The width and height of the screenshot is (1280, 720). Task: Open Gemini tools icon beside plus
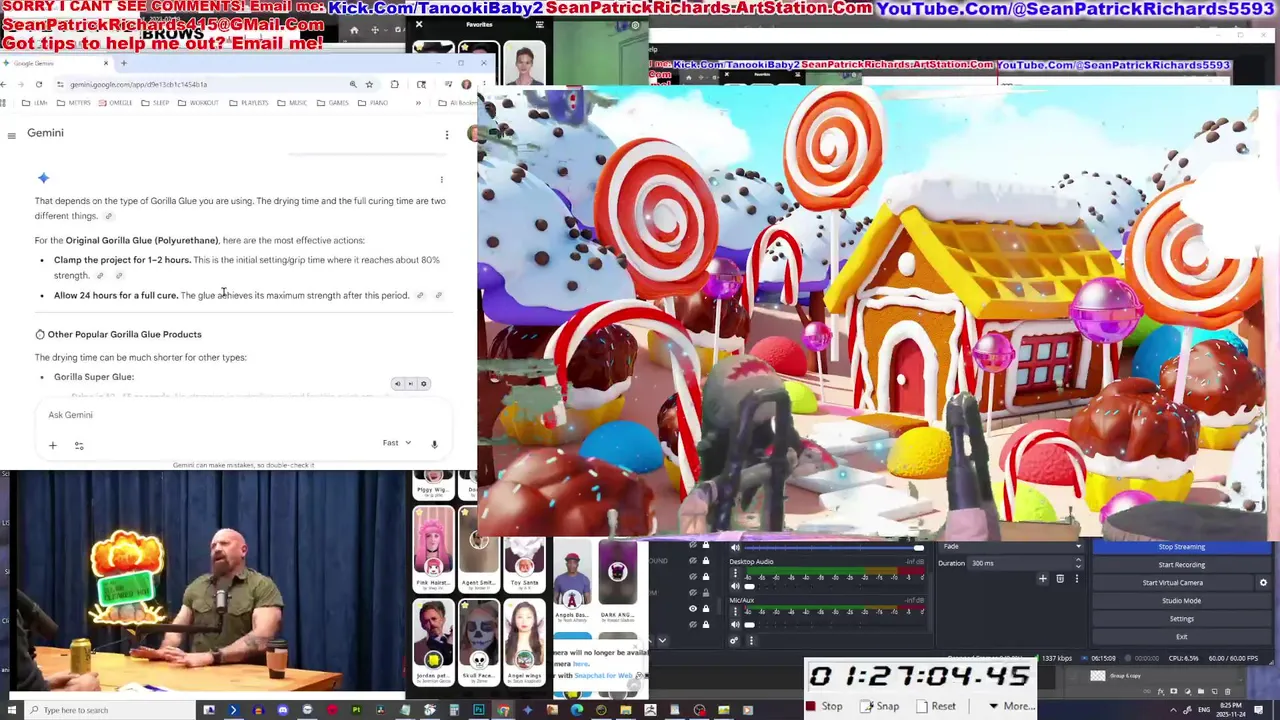(79, 445)
